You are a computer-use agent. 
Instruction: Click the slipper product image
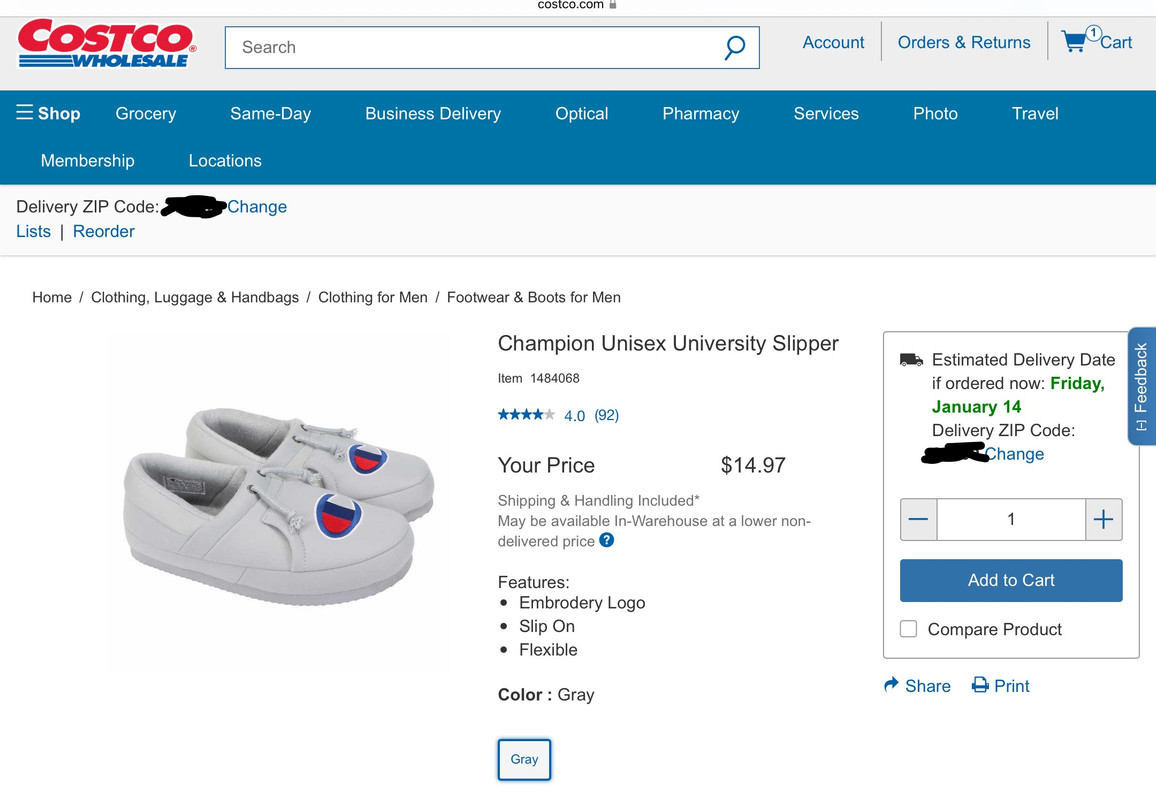pos(278,500)
